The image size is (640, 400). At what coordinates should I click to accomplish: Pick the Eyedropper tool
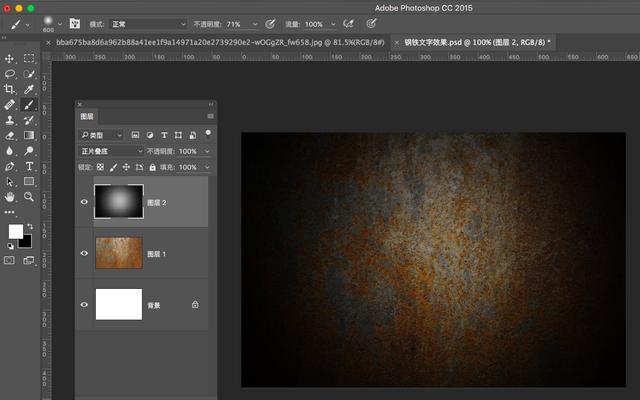[29, 89]
